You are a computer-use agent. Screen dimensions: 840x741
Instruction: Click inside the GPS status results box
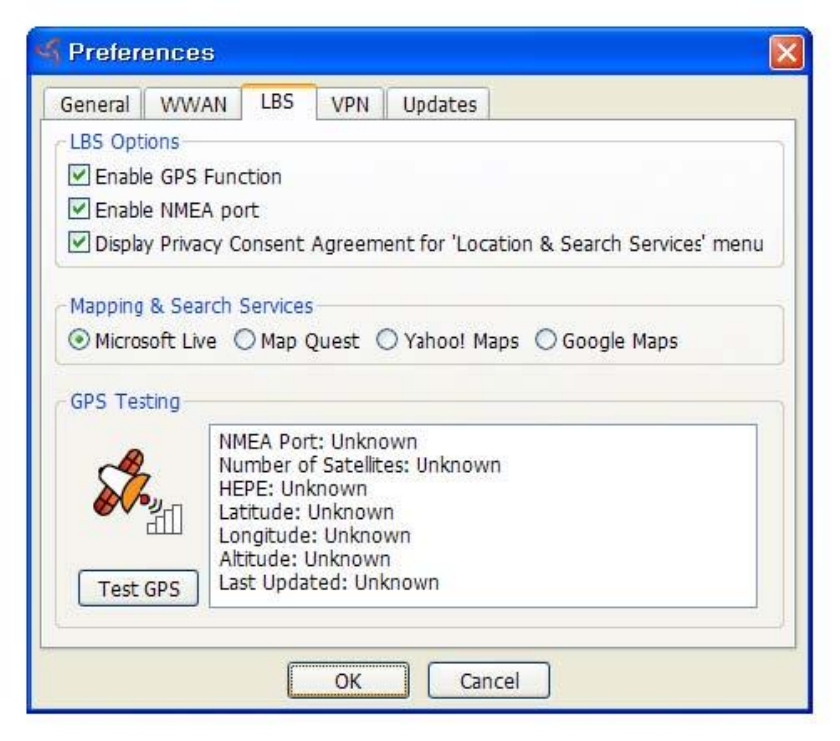pyautogui.click(x=483, y=516)
